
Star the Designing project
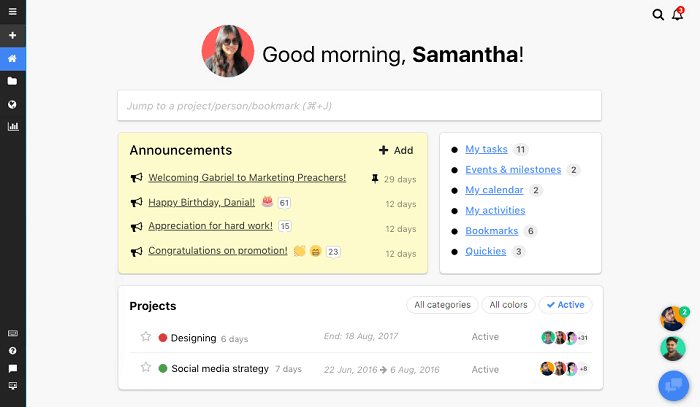click(145, 338)
